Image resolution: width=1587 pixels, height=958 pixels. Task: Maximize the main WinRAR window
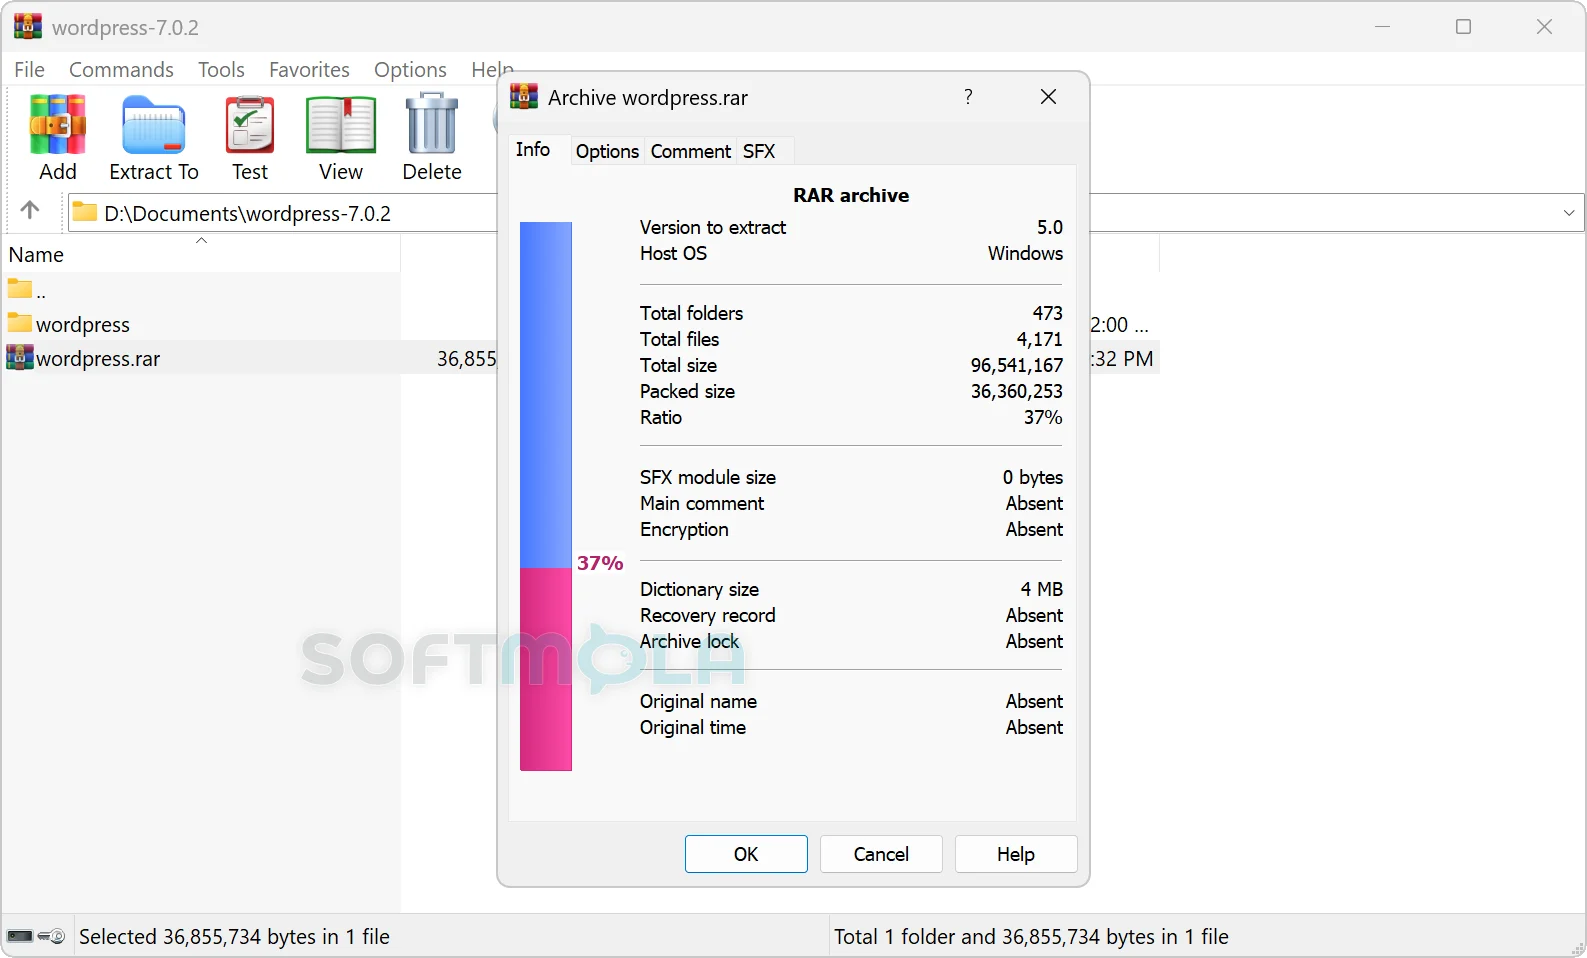[x=1464, y=27]
